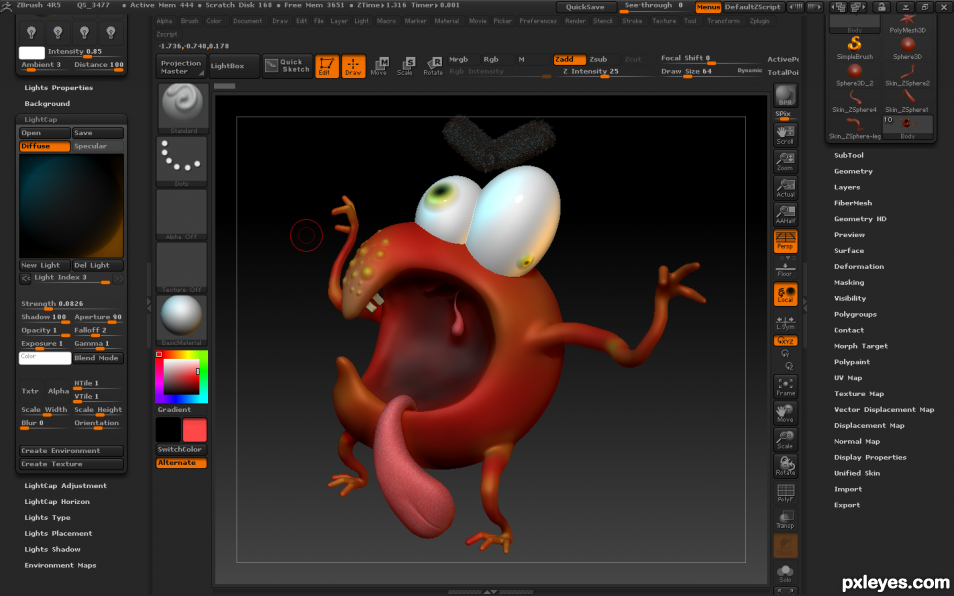This screenshot has height=596, width=954.
Task: Toggle XYZ rotation mode
Action: 785,341
